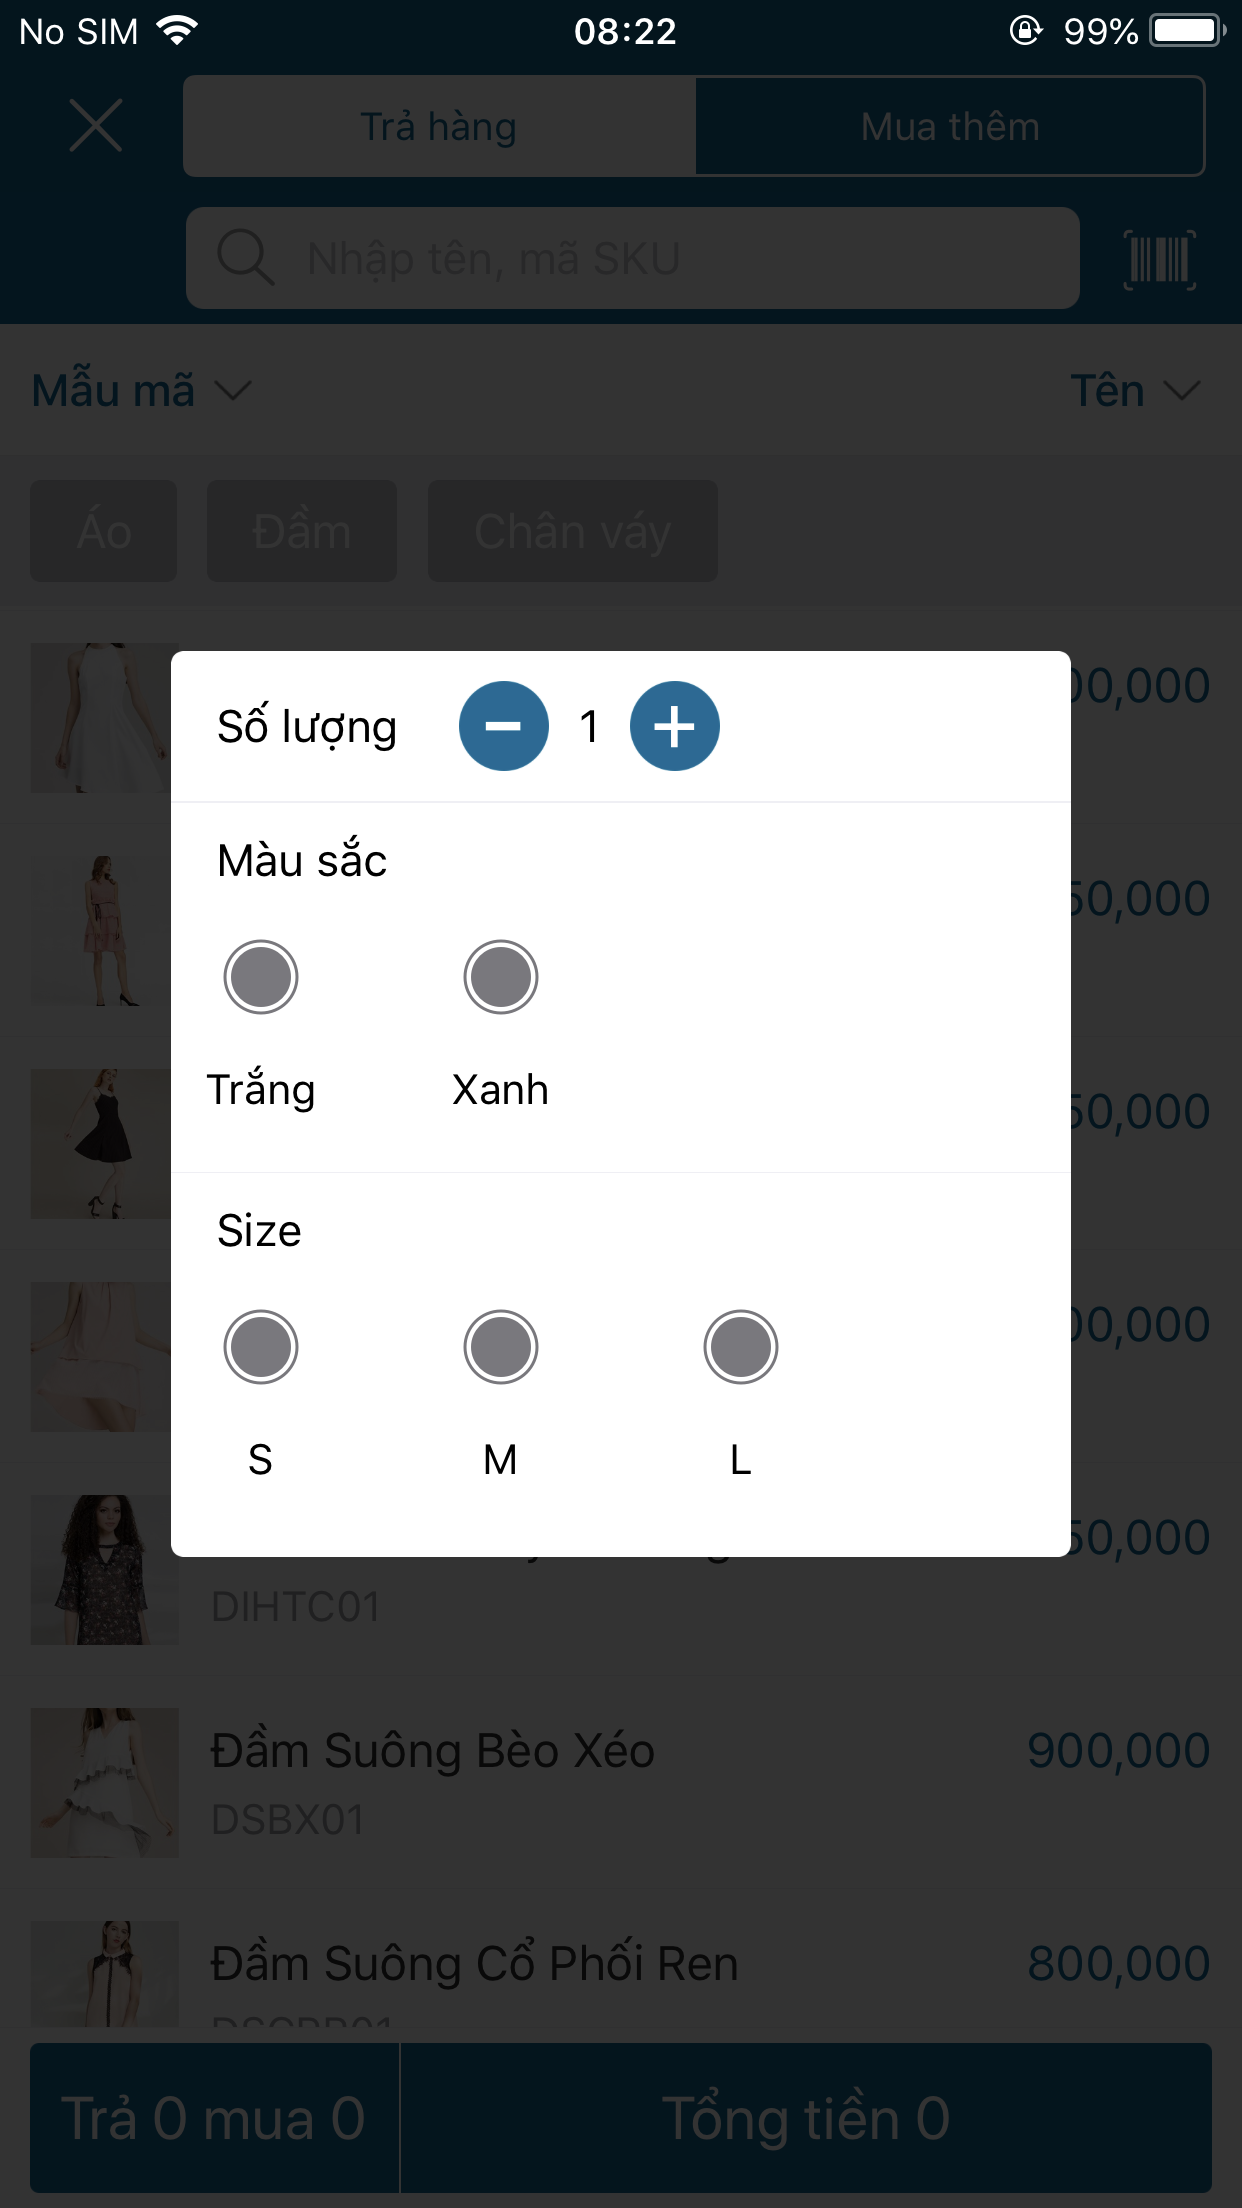Choose size M
The width and height of the screenshot is (1242, 2208).
coord(500,1347)
